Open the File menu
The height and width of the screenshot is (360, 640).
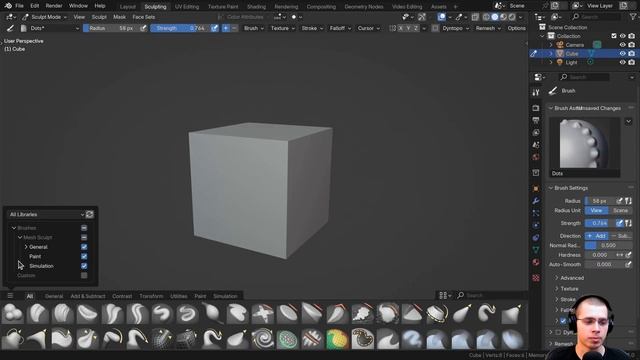point(19,6)
